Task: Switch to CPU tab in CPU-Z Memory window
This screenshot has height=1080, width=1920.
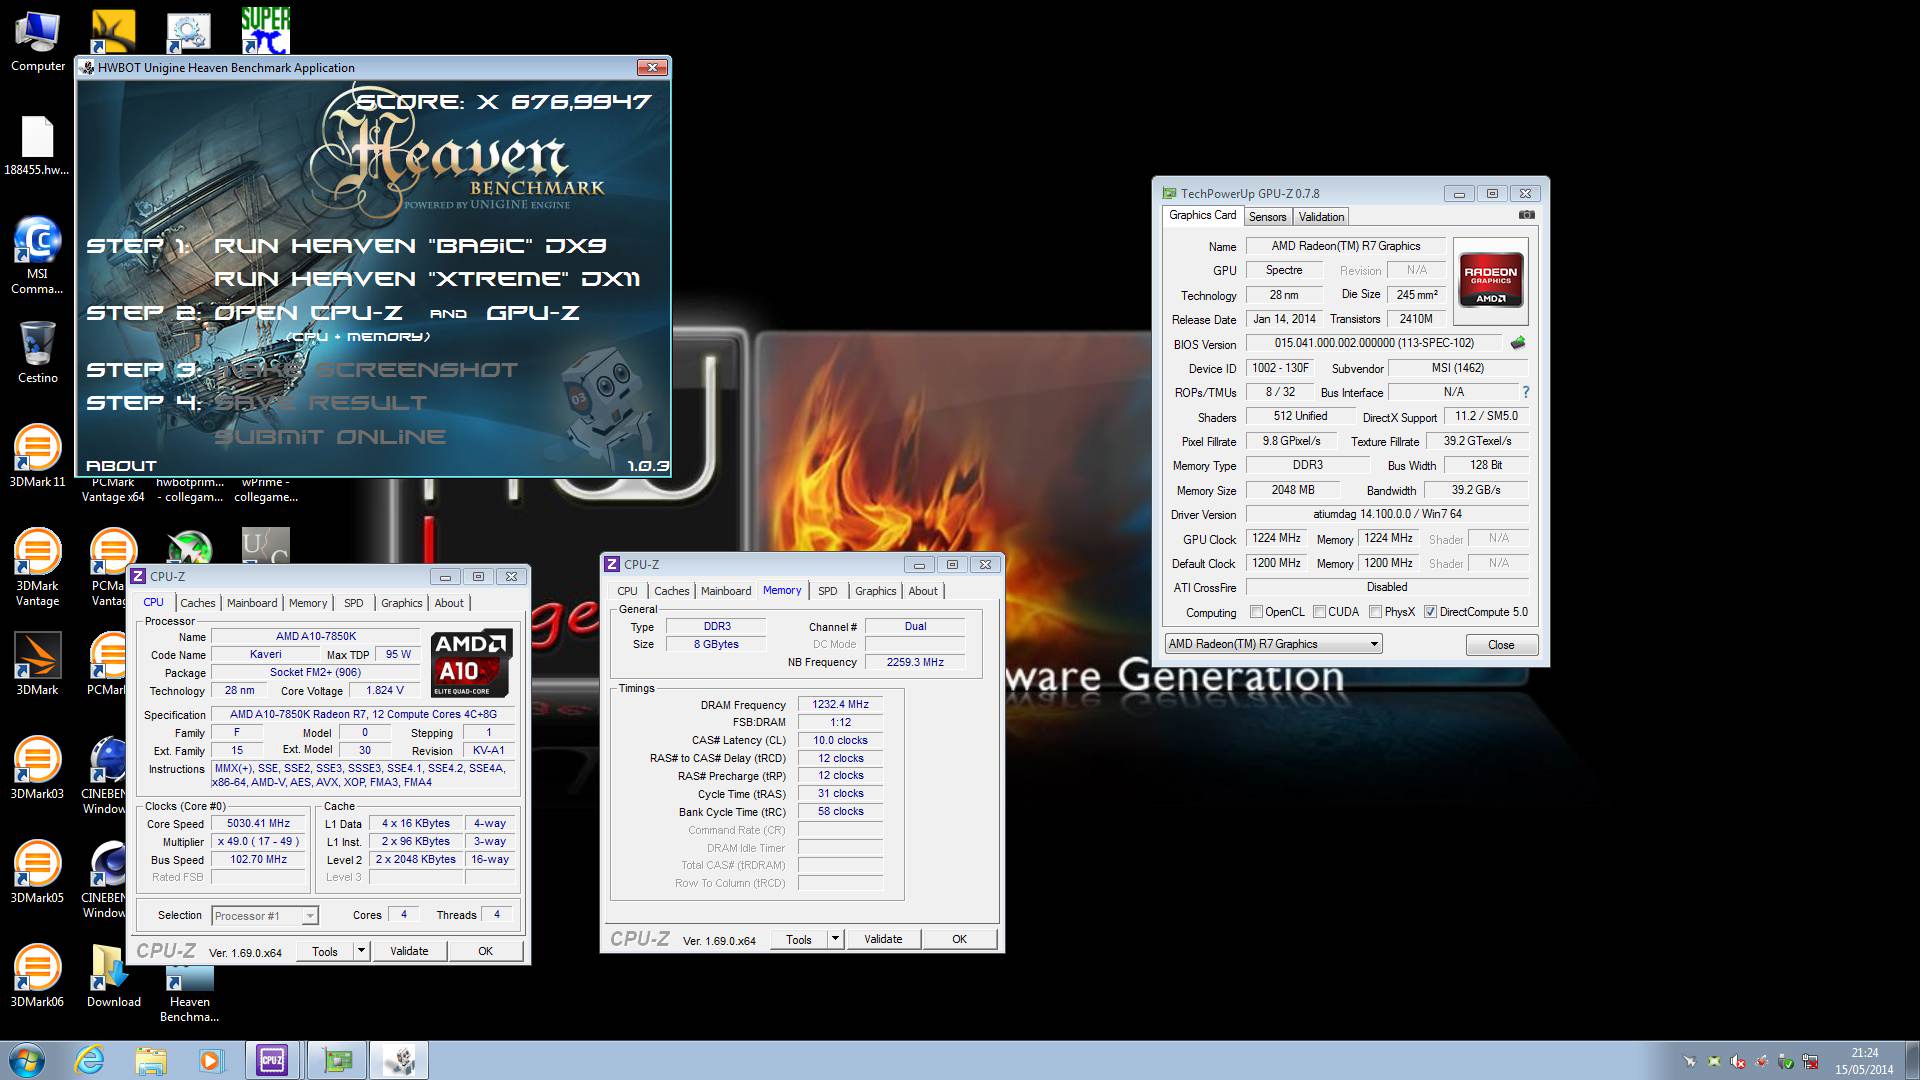Action: (x=627, y=591)
